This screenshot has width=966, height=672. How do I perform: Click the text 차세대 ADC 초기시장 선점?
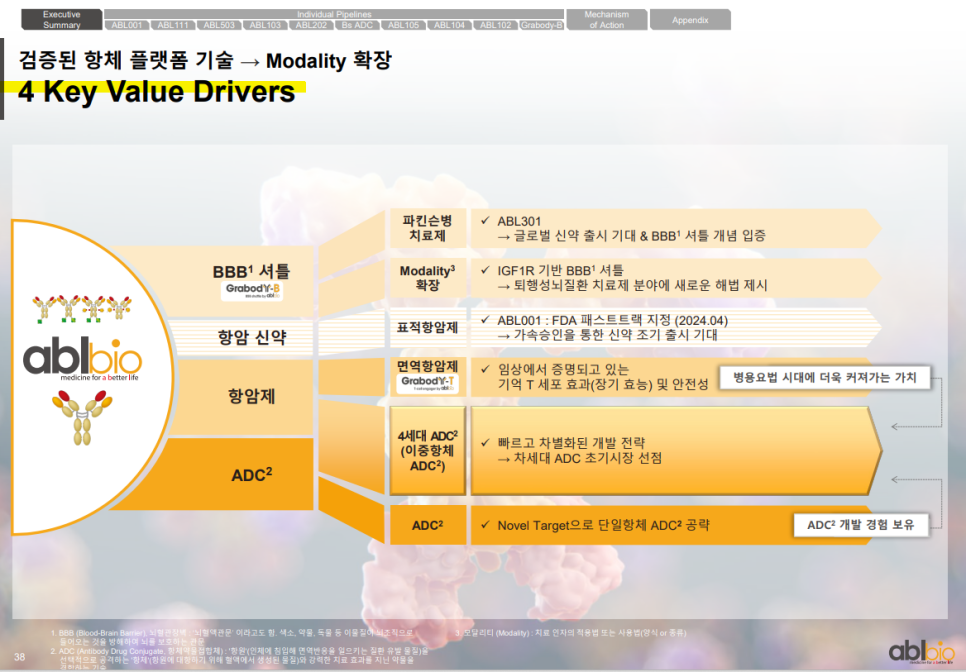[580, 458]
